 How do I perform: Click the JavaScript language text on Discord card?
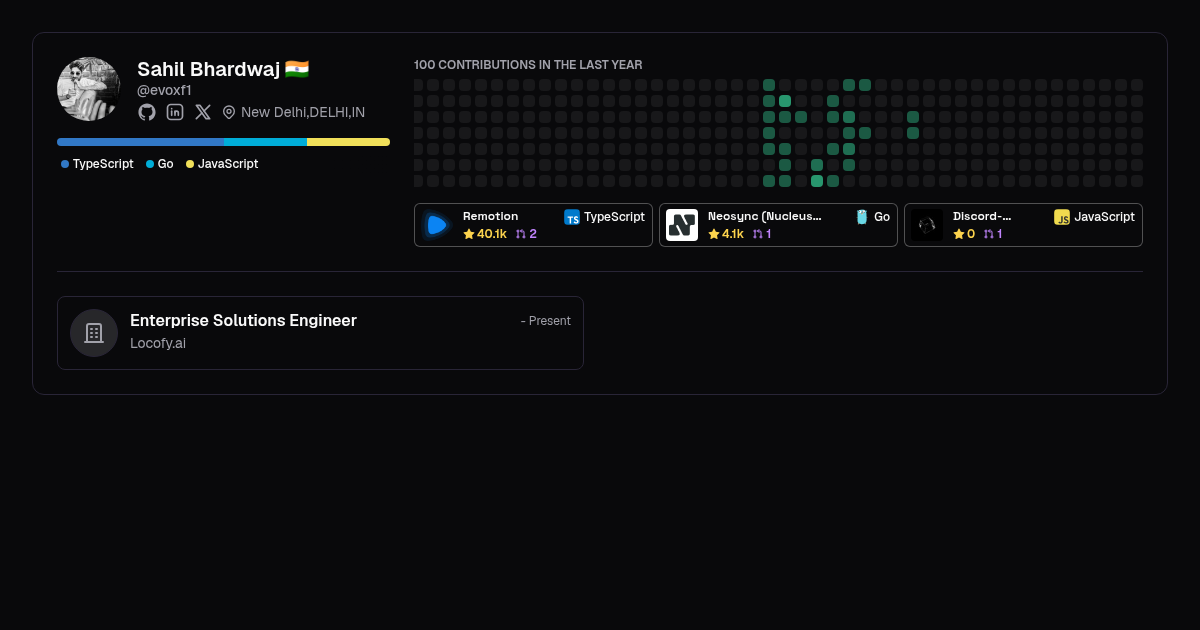1105,217
